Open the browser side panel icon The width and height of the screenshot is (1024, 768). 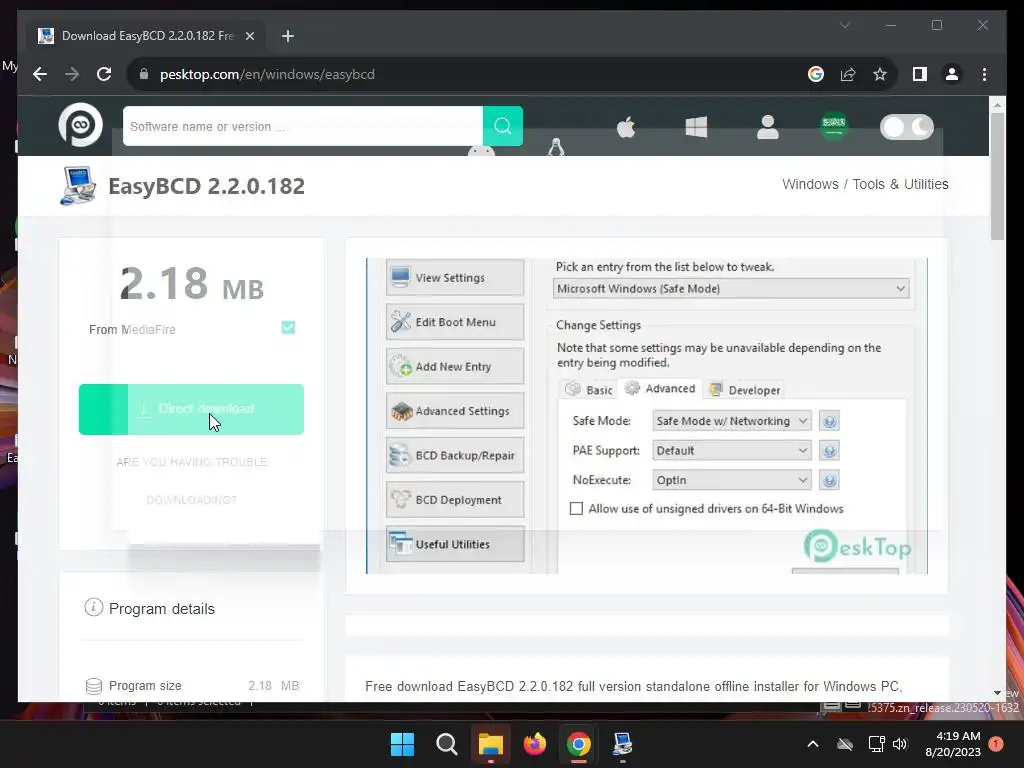920,74
